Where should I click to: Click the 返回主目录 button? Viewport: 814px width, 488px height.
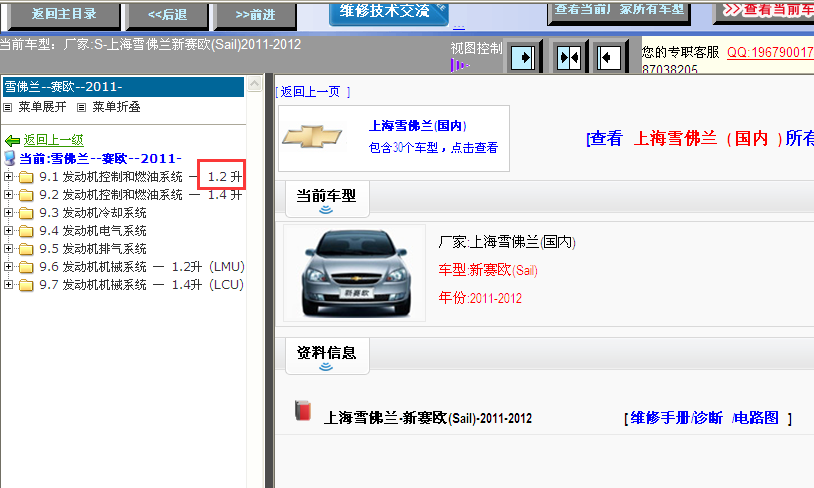coord(64,15)
